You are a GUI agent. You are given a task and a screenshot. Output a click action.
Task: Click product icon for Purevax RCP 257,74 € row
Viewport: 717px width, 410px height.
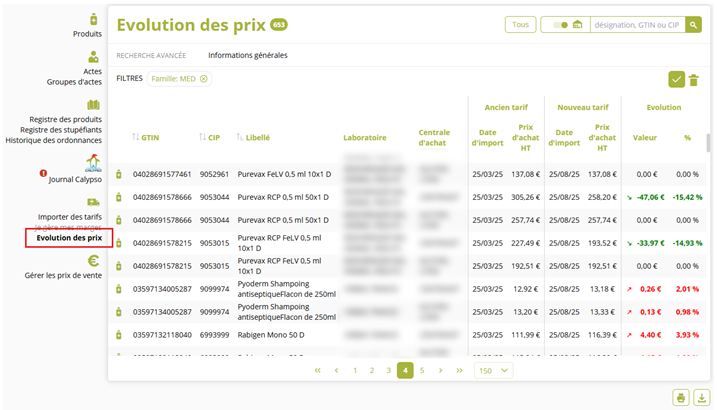tap(119, 220)
